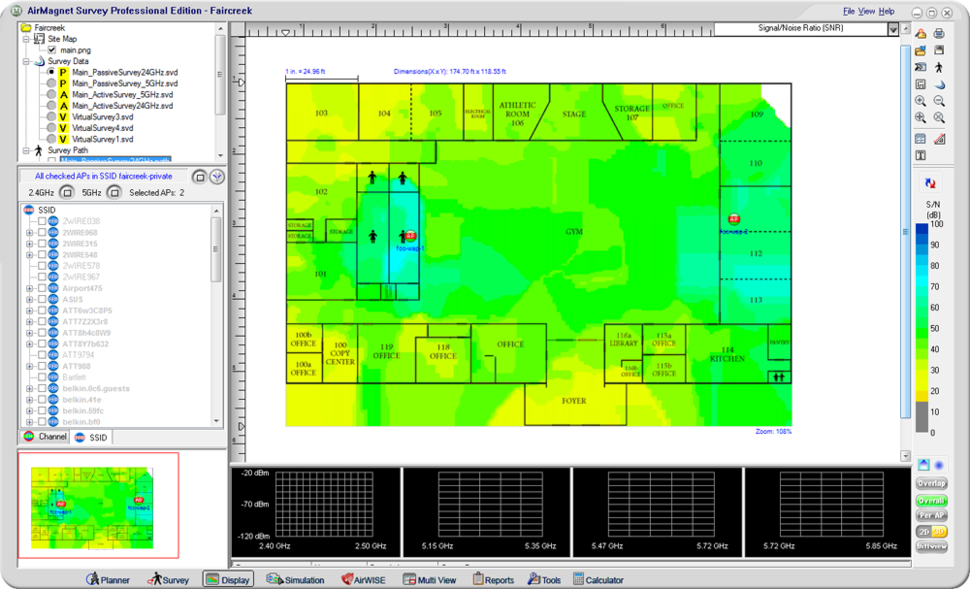Click the top-left alert icon in right toolbar
970x589 pixels.
click(921, 33)
